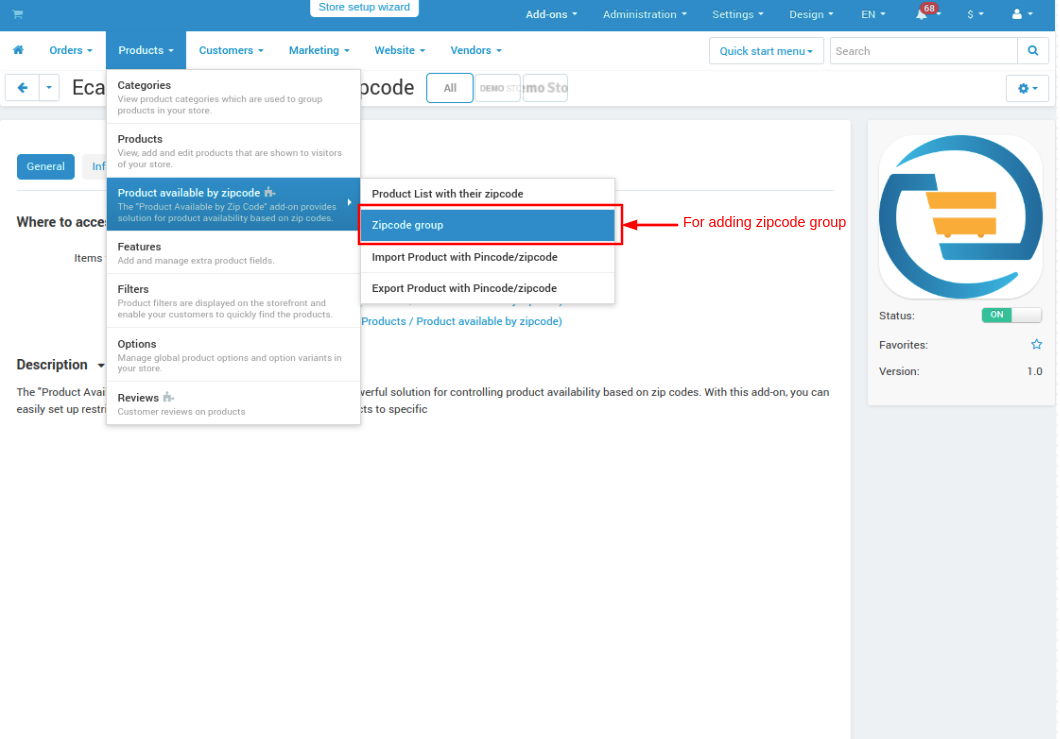
Task: Click the search magnifier button
Action: point(1032,51)
